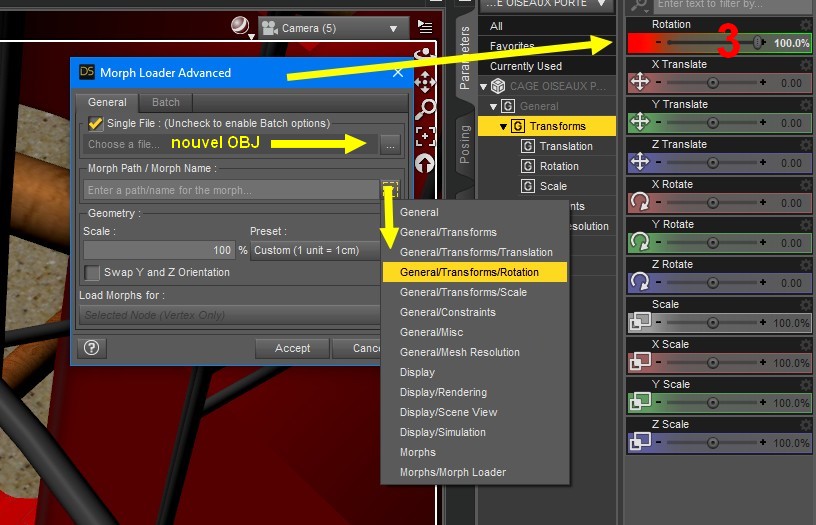Viewport: 816px width, 525px height.
Task: Open the Preset Custom unit dropdown
Action: coord(315,250)
